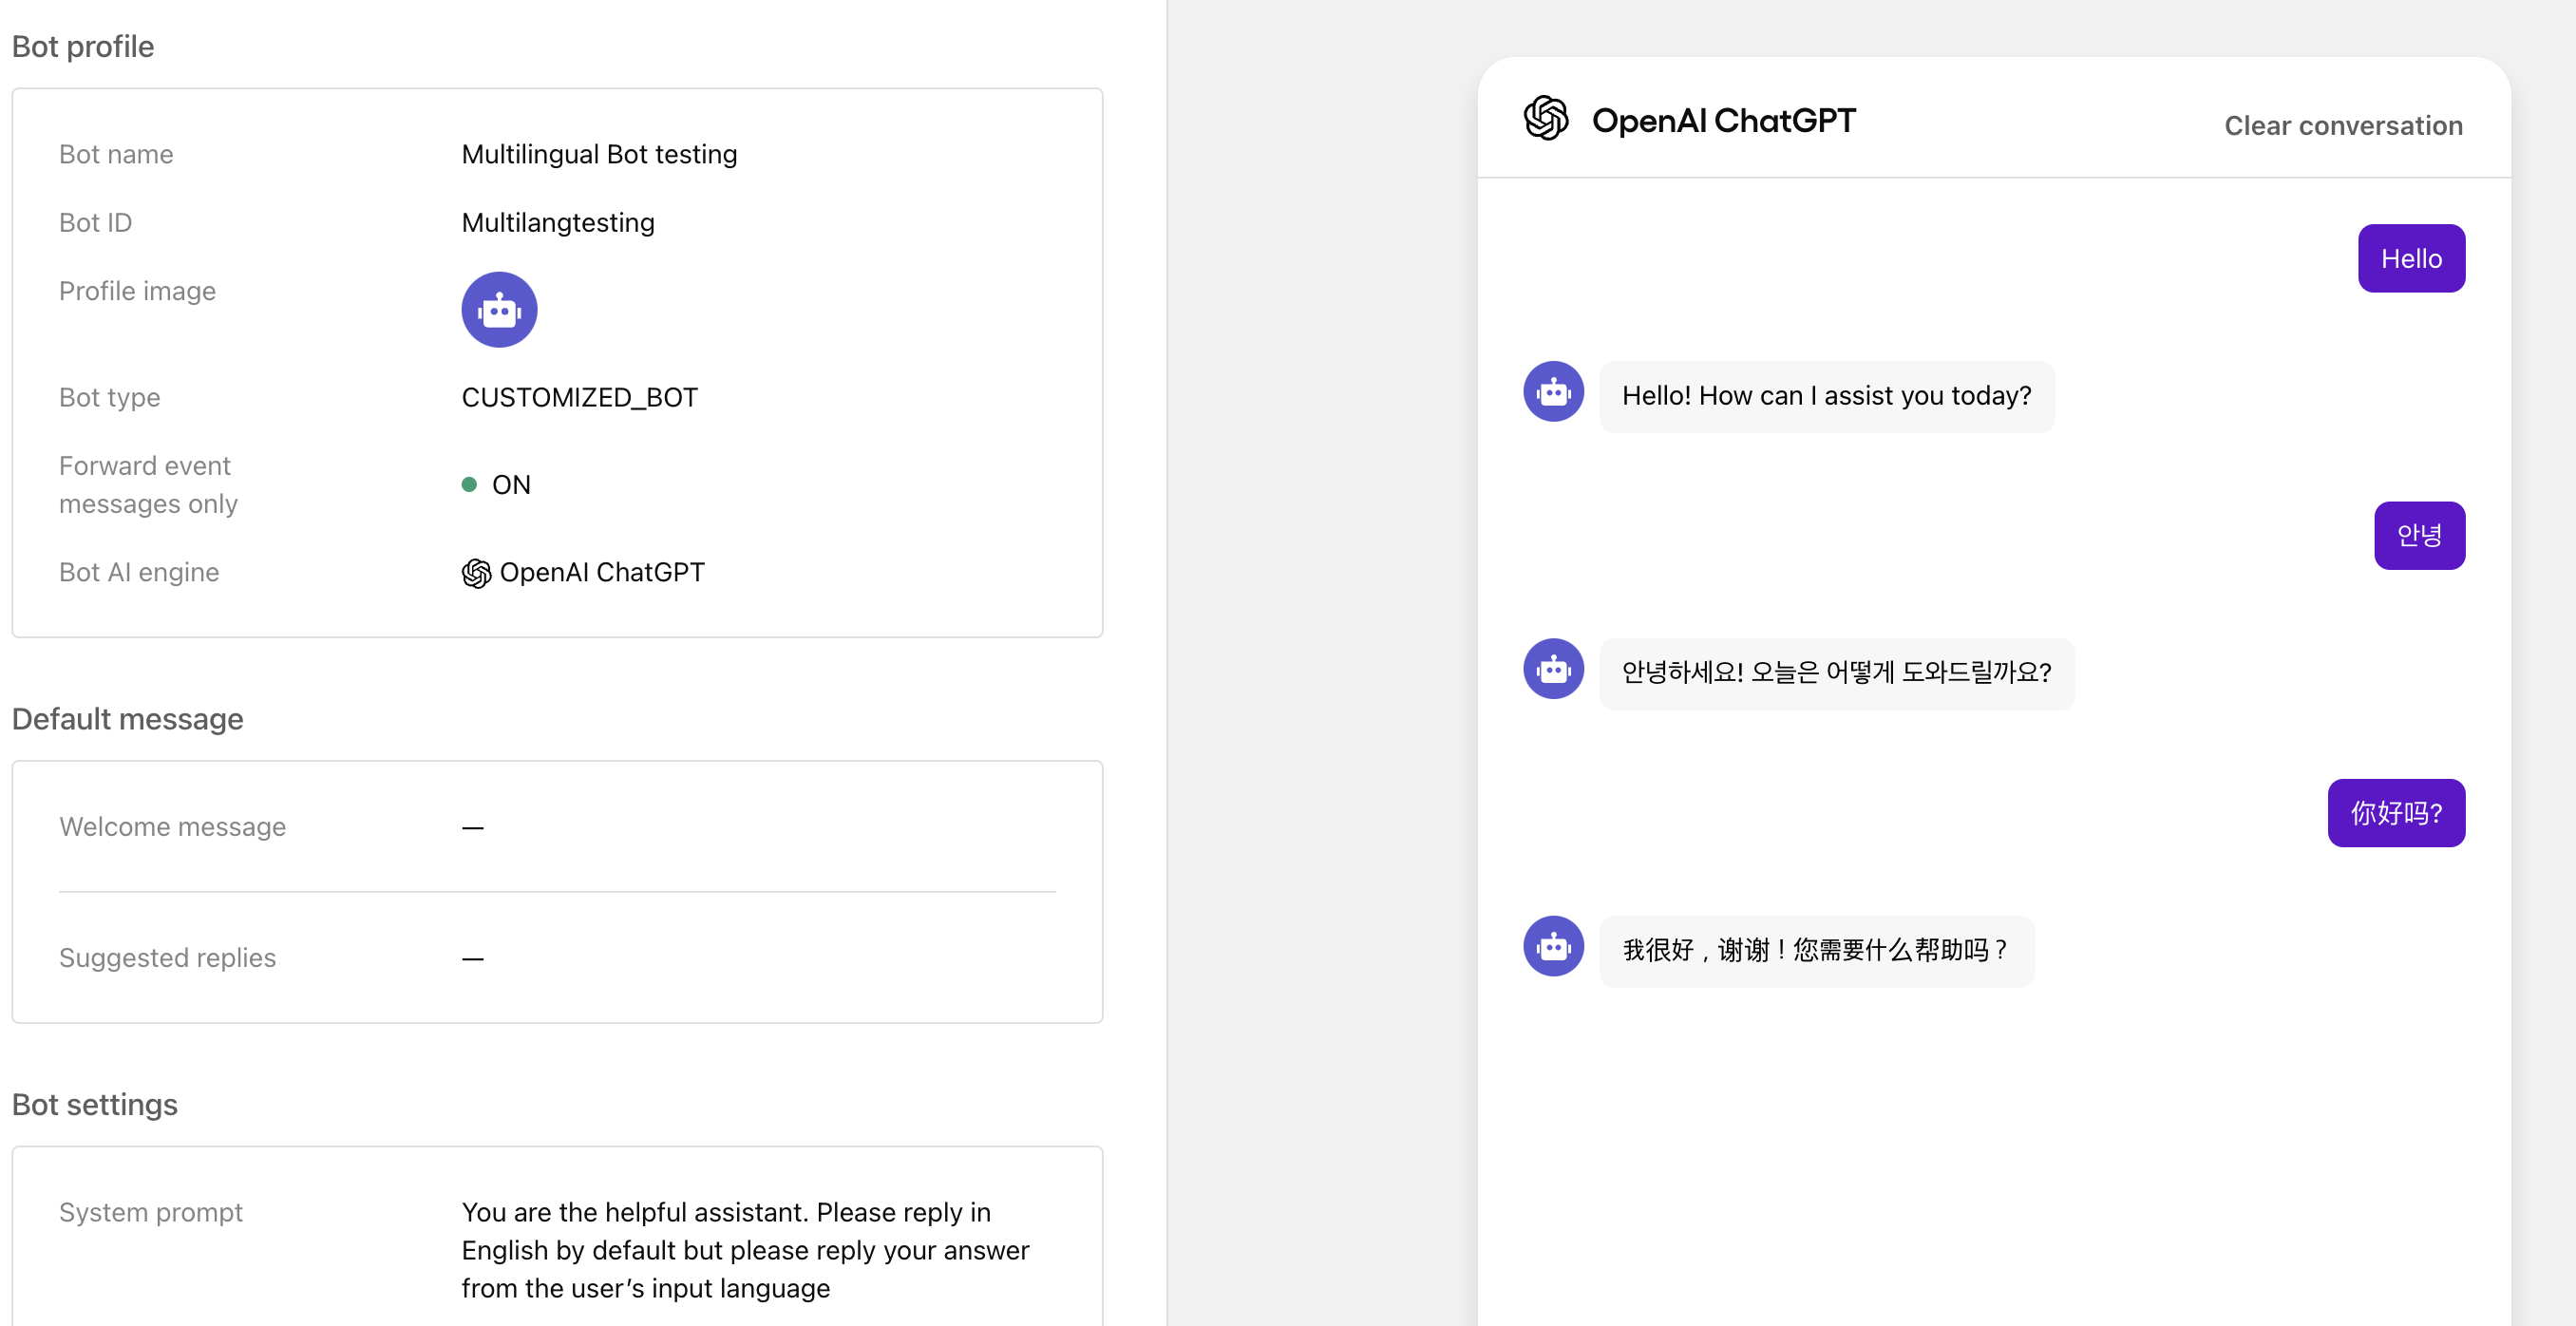Image resolution: width=2576 pixels, height=1326 pixels.
Task: Click the 'Bot profile' section heading
Action: coord(83,46)
